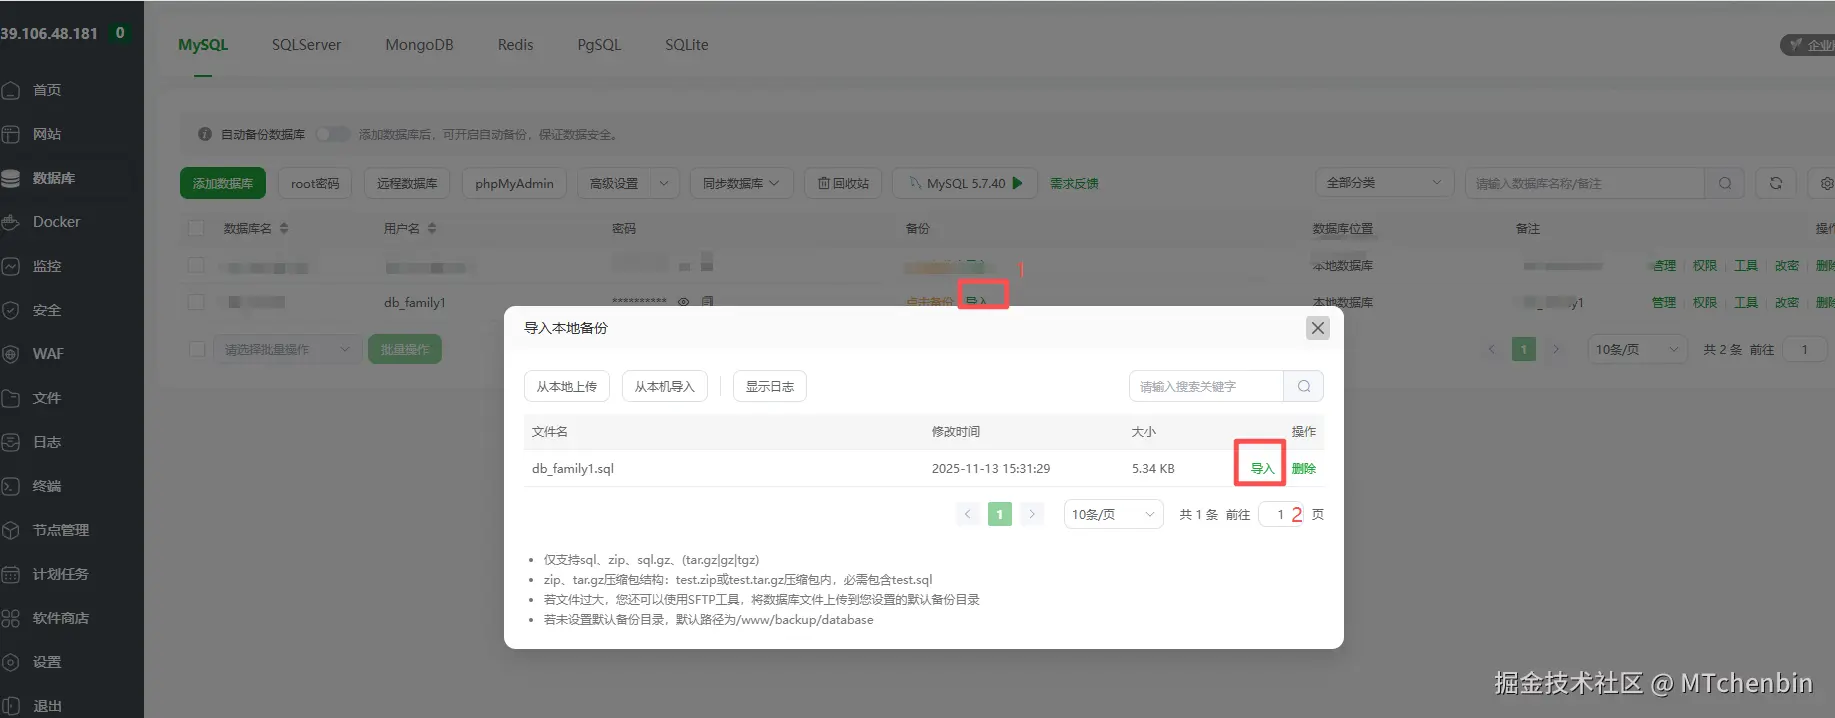Click 显示日志 in import dialog
The image size is (1835, 718).
(769, 386)
